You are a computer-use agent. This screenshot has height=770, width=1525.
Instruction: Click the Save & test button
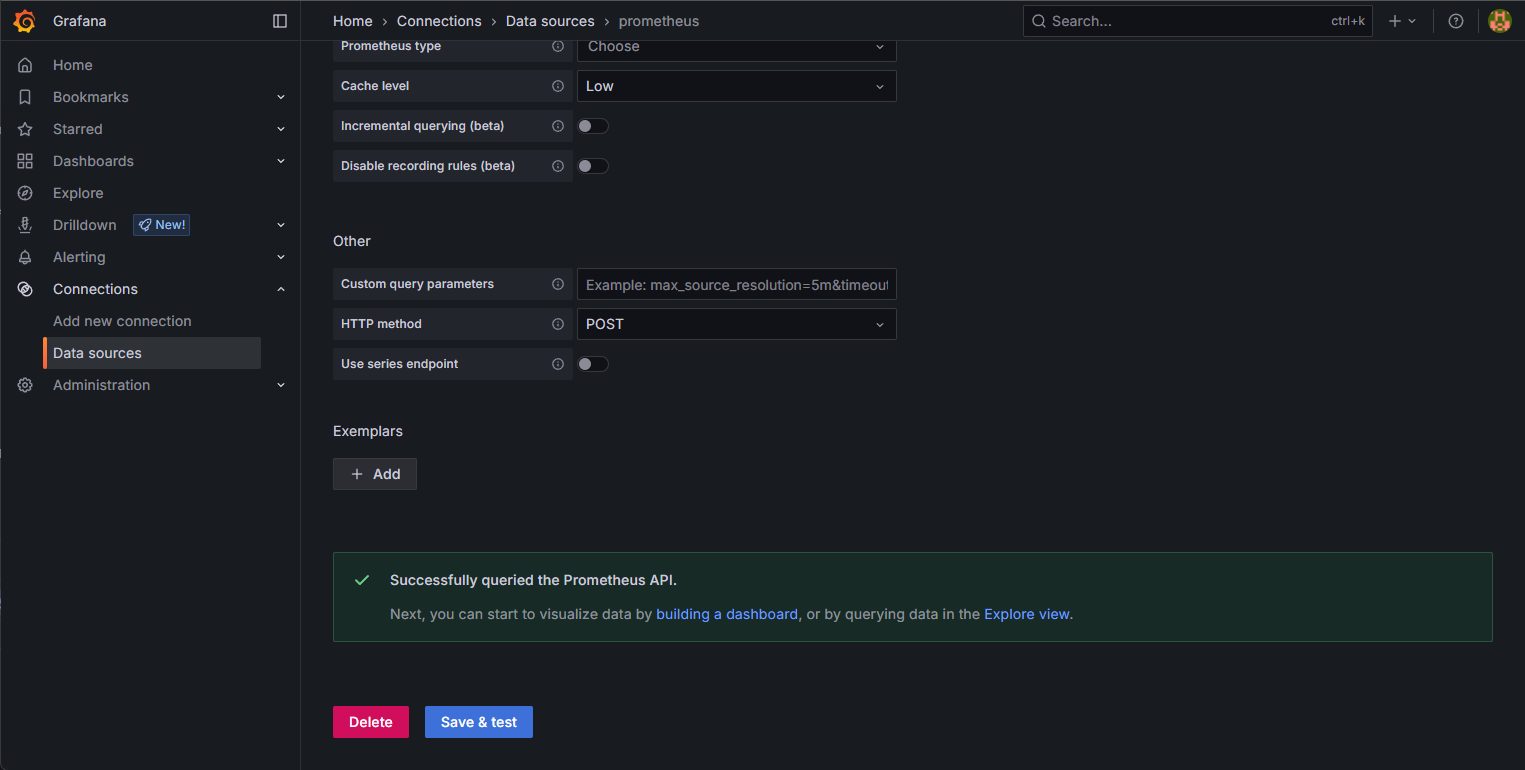click(x=478, y=722)
